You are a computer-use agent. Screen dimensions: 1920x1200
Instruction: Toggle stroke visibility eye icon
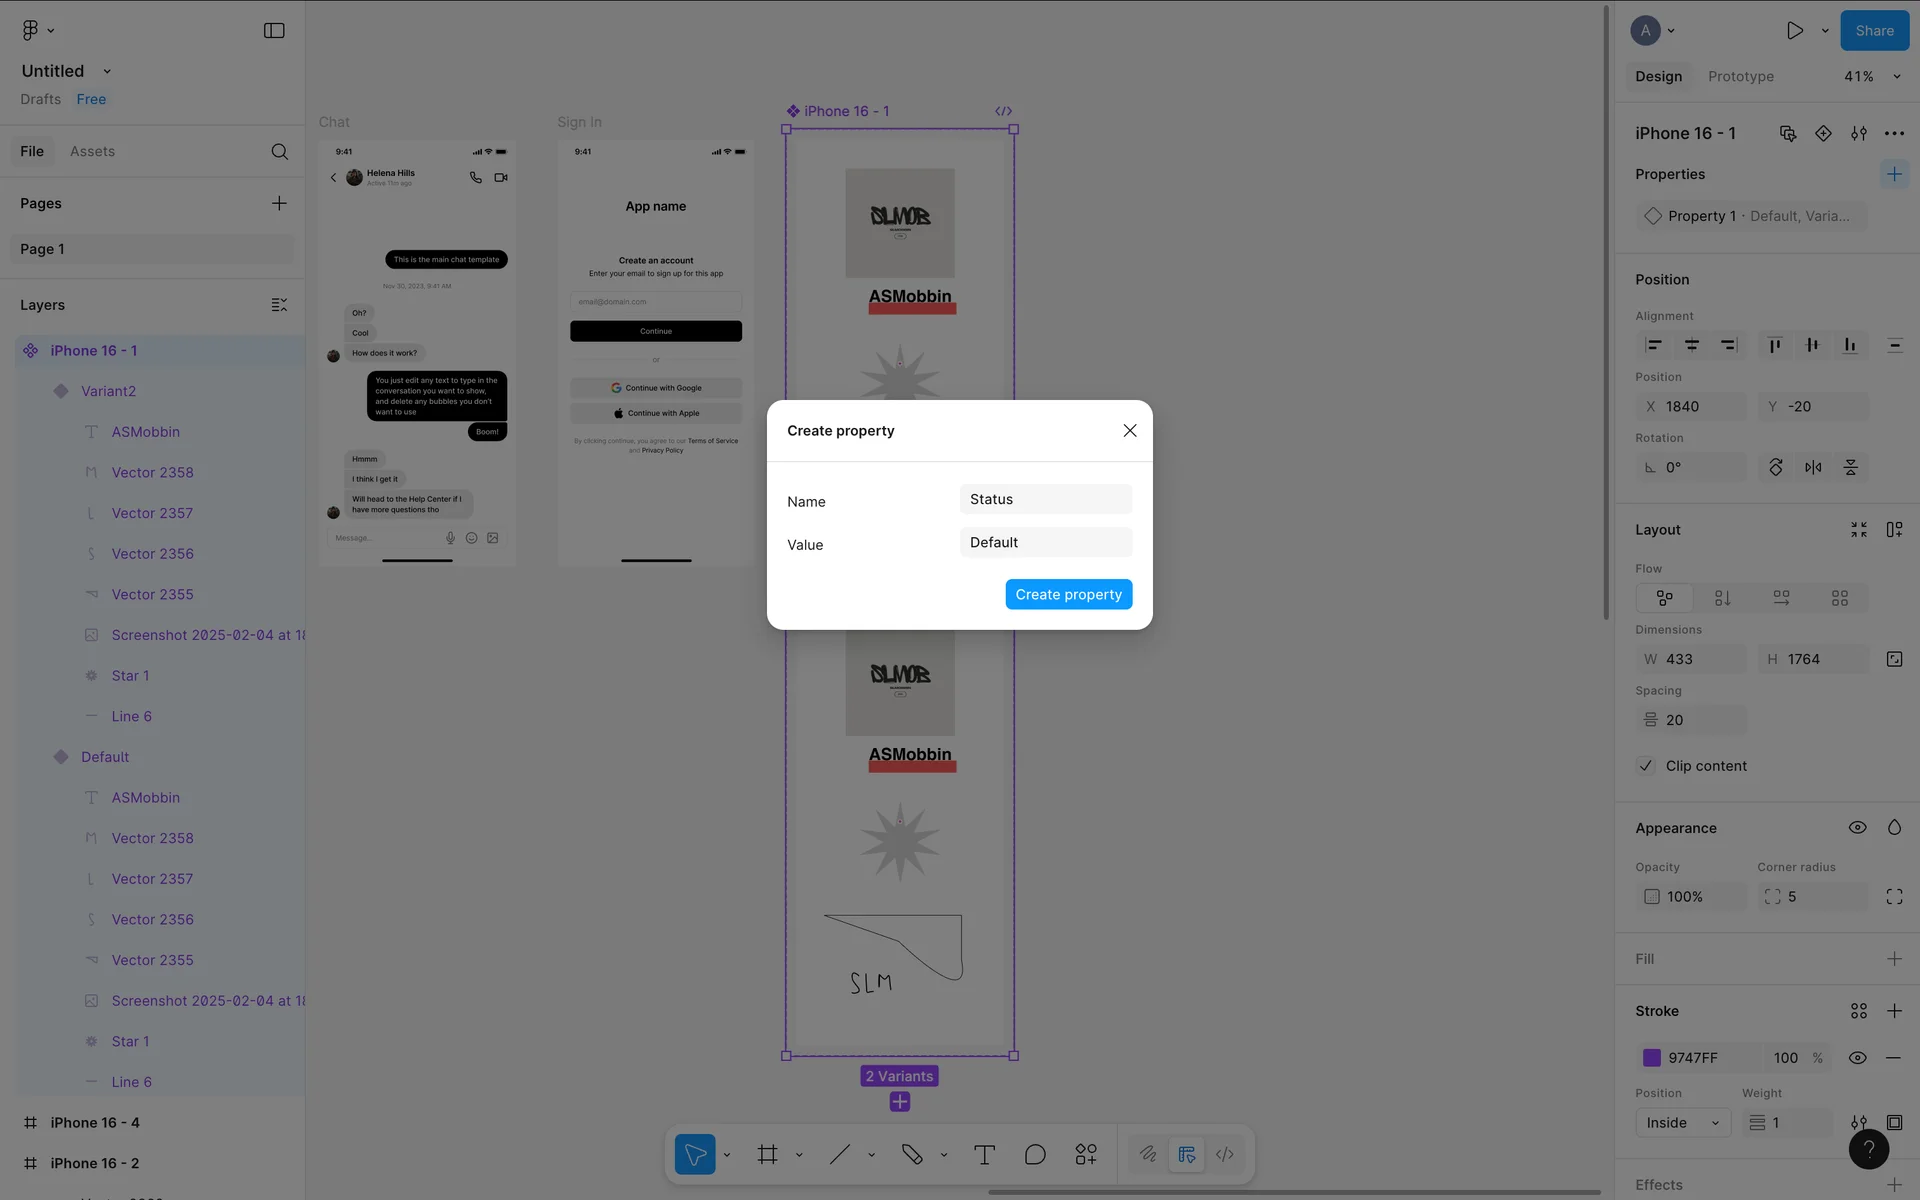[x=1857, y=1058]
